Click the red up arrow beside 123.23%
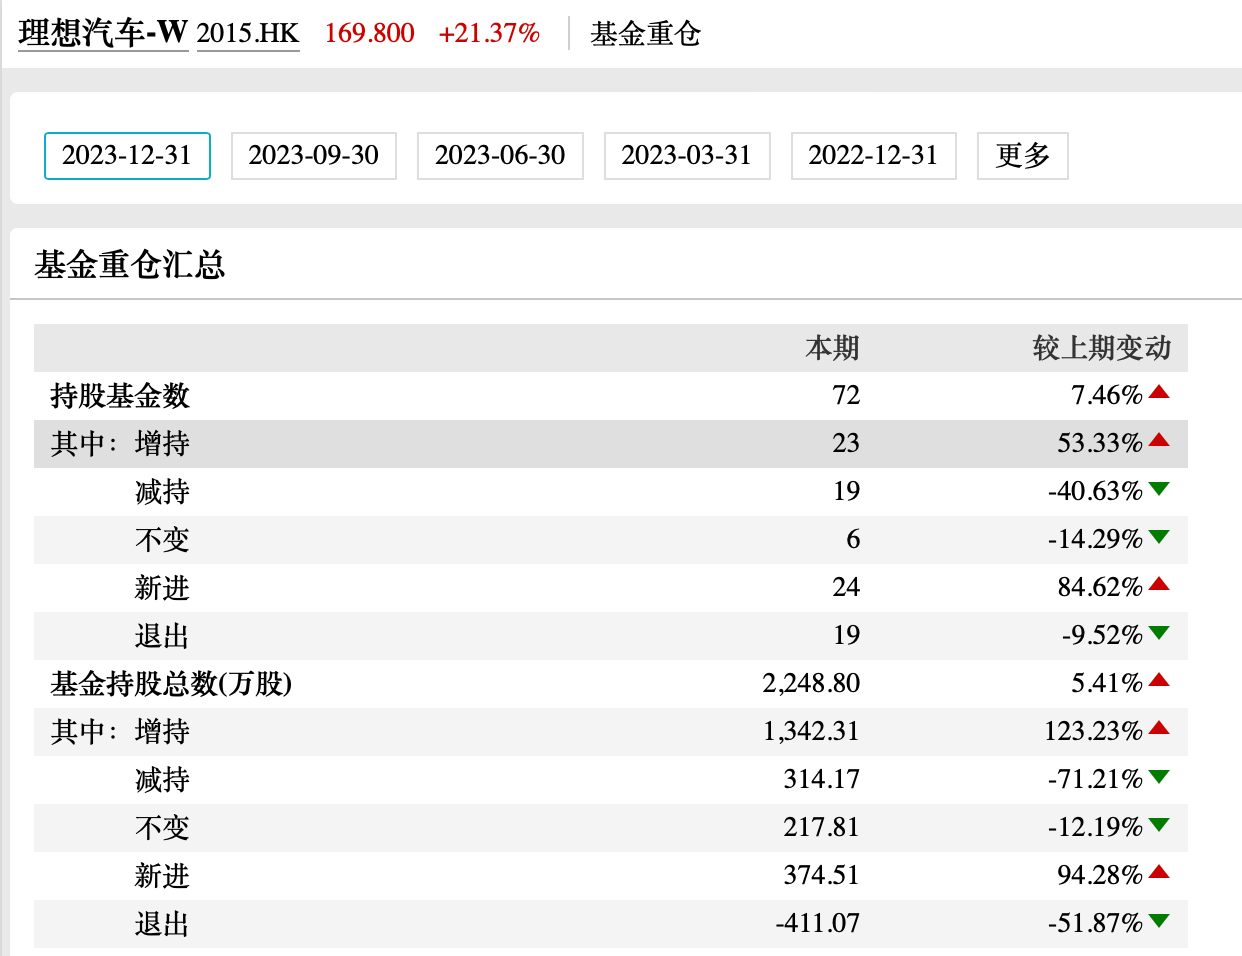Screen dimensions: 1242x956 pyautogui.click(x=1159, y=728)
